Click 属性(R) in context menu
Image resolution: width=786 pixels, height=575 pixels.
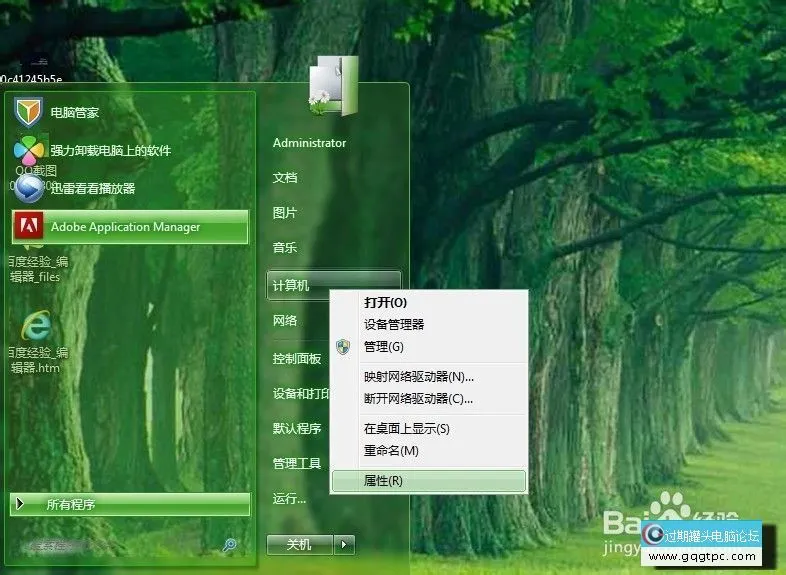[x=429, y=481]
